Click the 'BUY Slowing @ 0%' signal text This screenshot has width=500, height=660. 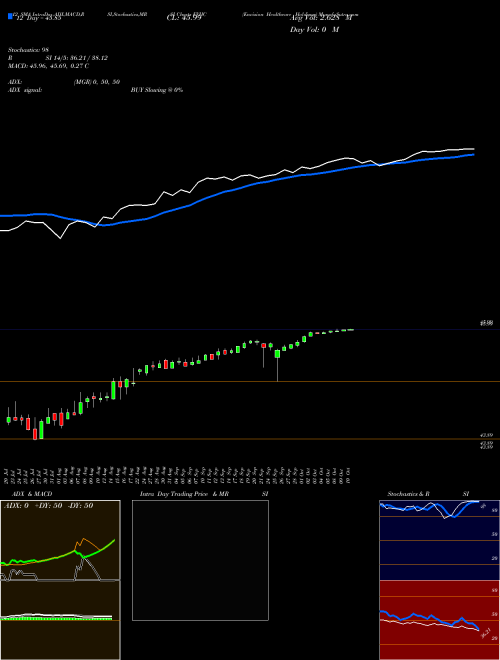tap(157, 90)
